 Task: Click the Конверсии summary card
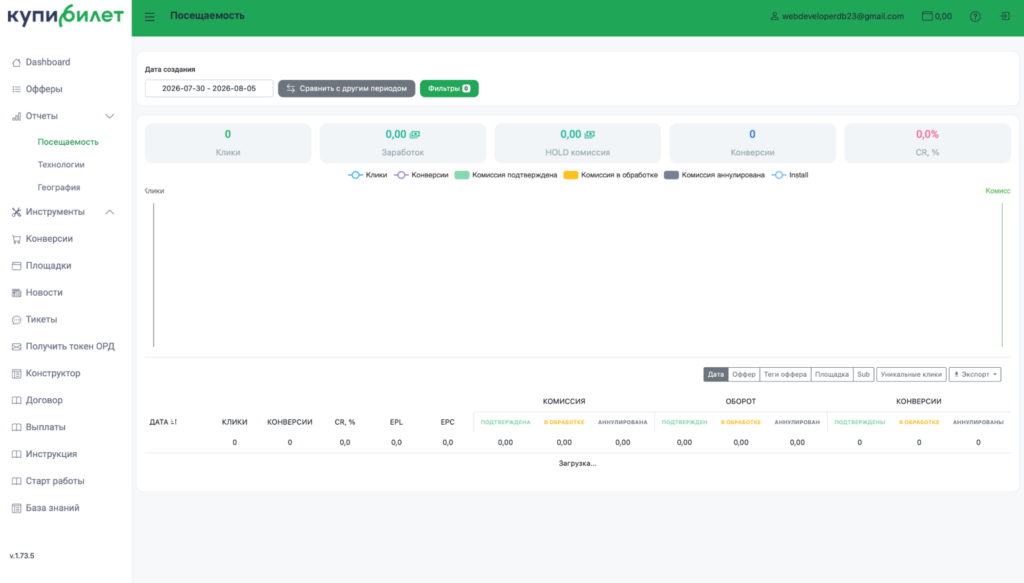click(x=752, y=143)
